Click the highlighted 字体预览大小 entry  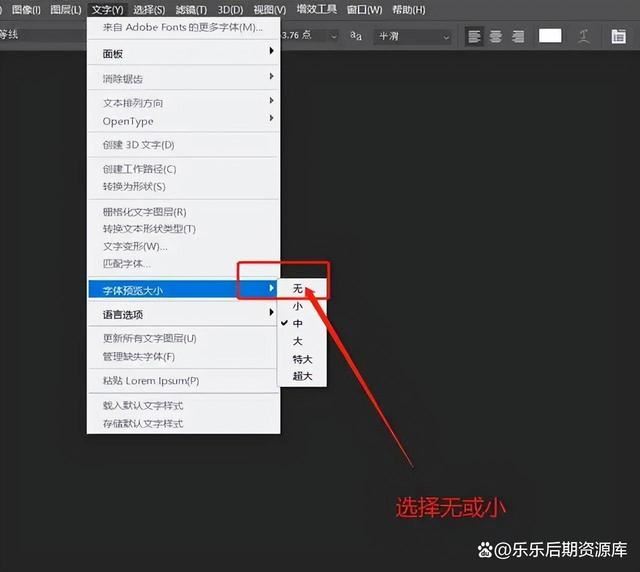pyautogui.click(x=184, y=290)
